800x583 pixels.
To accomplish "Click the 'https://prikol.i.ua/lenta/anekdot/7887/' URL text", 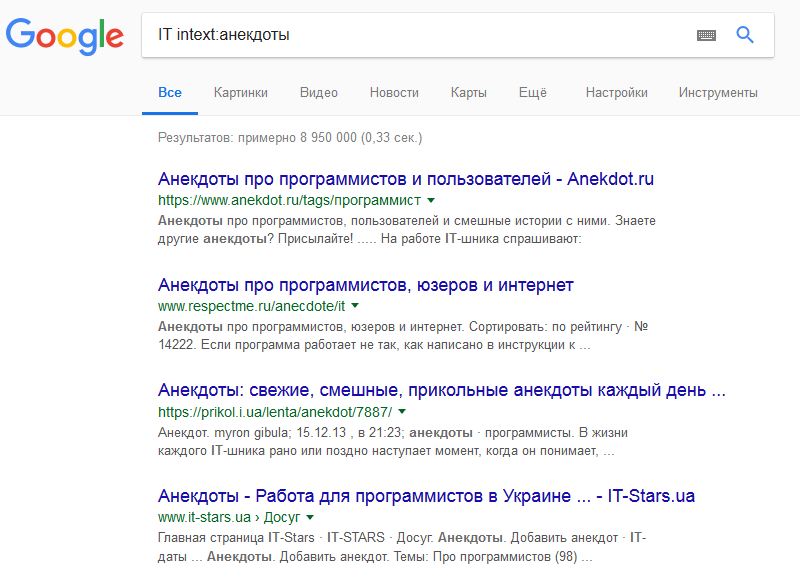I will click(x=275, y=412).
